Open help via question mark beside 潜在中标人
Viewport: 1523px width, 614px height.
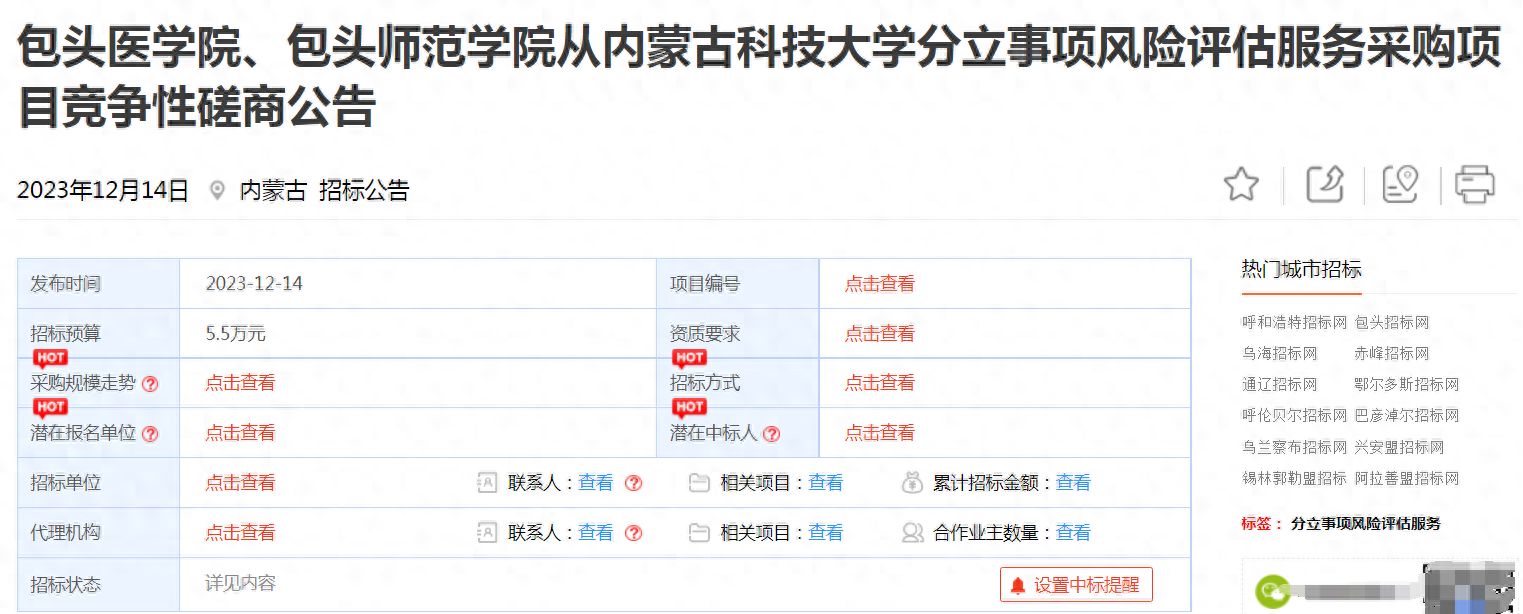click(x=770, y=434)
